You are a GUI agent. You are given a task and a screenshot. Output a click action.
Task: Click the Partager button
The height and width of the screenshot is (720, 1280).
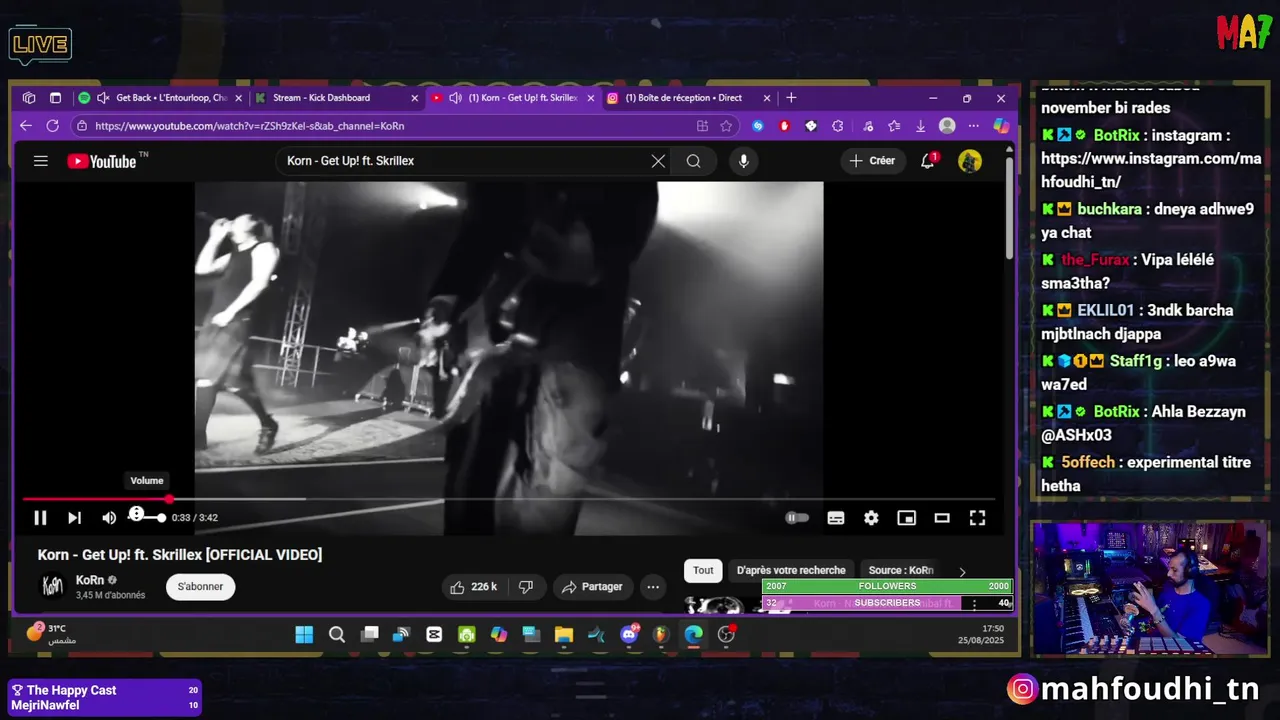pyautogui.click(x=592, y=587)
